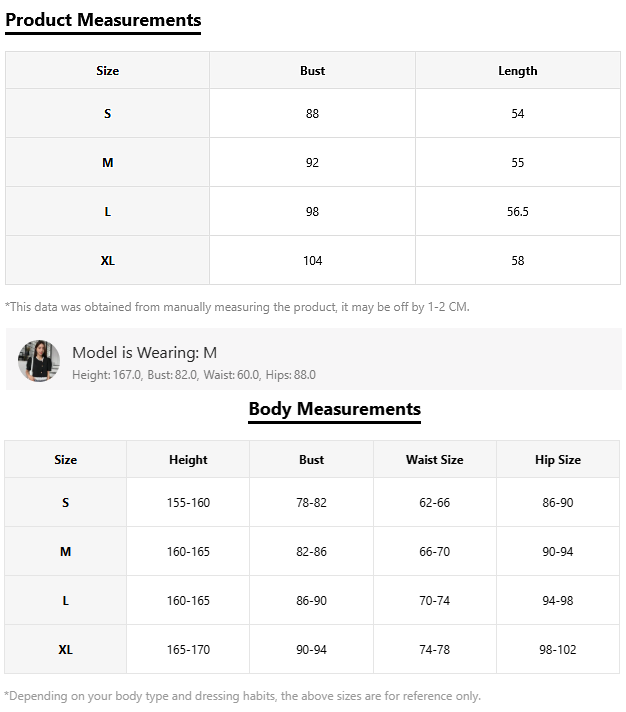Click the Body Measurements heading
Image resolution: width=626 pixels, height=712 pixels.
(334, 409)
